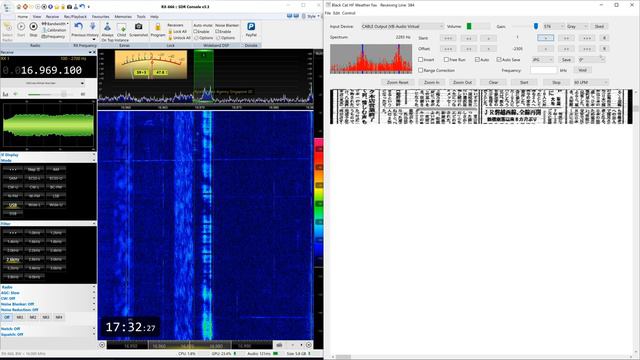
Task: Adjust the Gain slider handle
Action: pos(536,26)
